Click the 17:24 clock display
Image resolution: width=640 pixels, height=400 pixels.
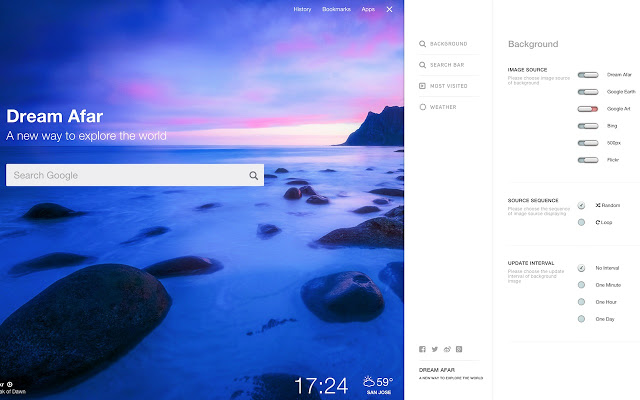click(x=321, y=386)
